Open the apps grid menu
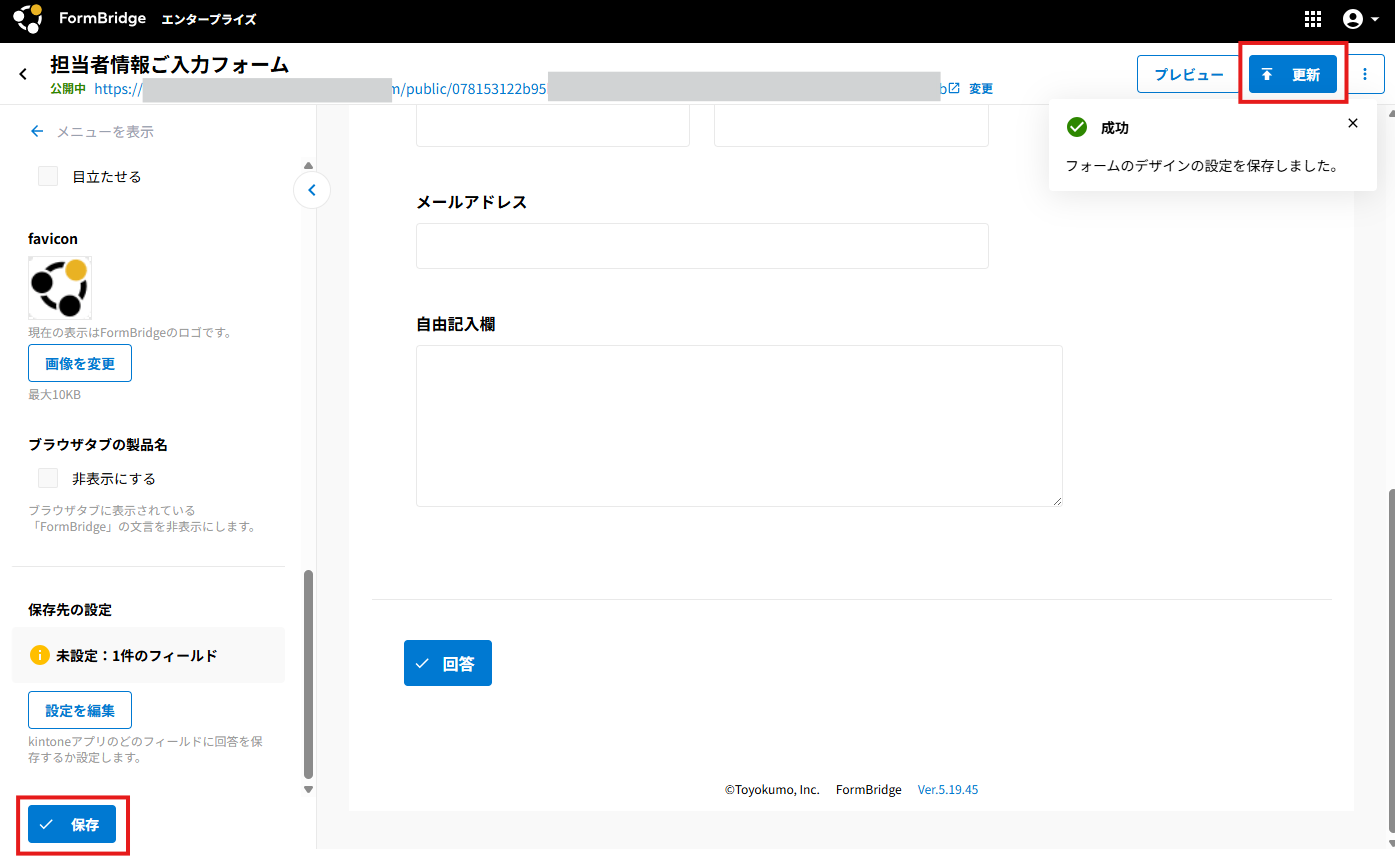The height and width of the screenshot is (856, 1395). pyautogui.click(x=1313, y=19)
